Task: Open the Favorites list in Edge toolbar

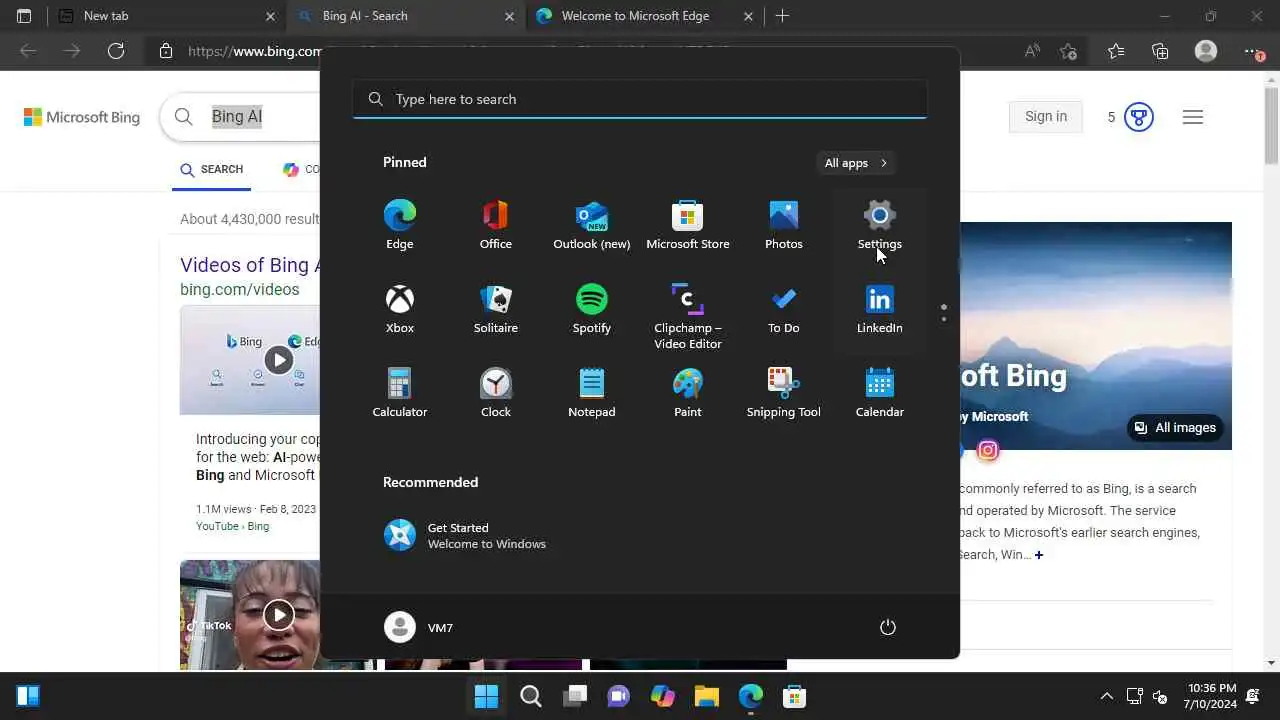Action: 1116,51
